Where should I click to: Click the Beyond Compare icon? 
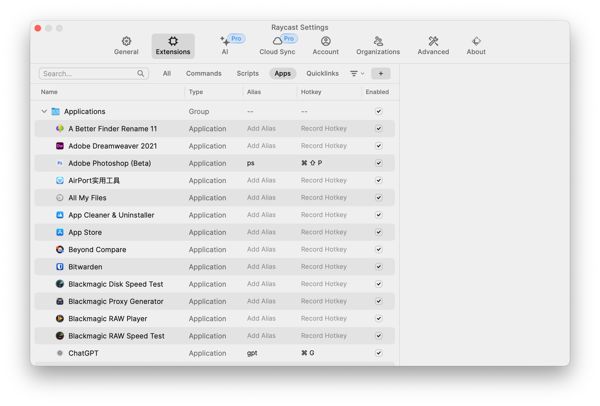[x=60, y=249]
